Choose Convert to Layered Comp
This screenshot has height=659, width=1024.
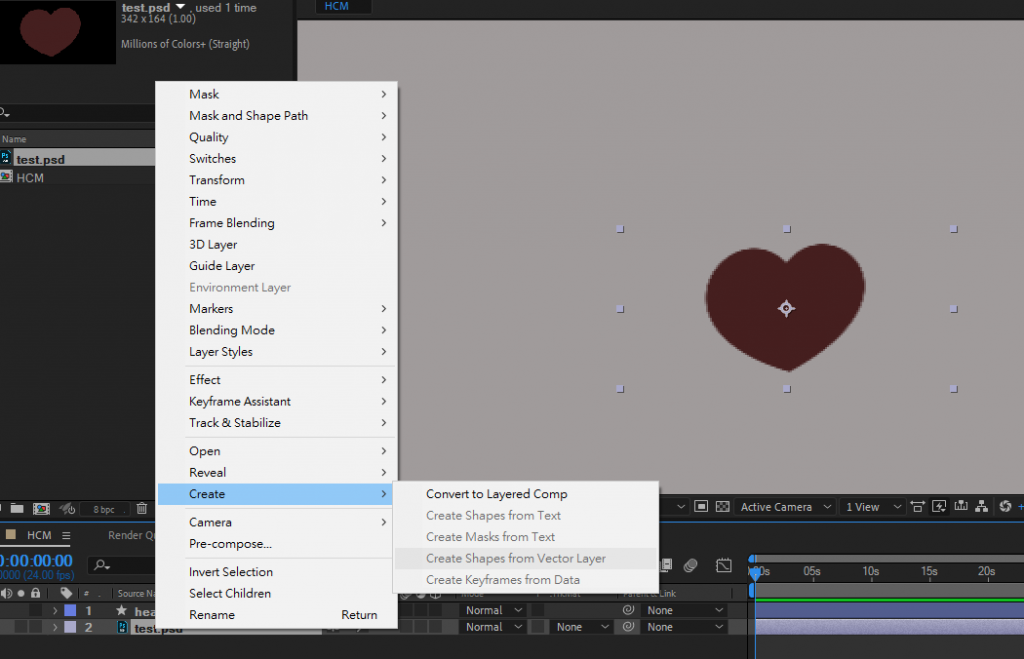[x=526, y=494]
